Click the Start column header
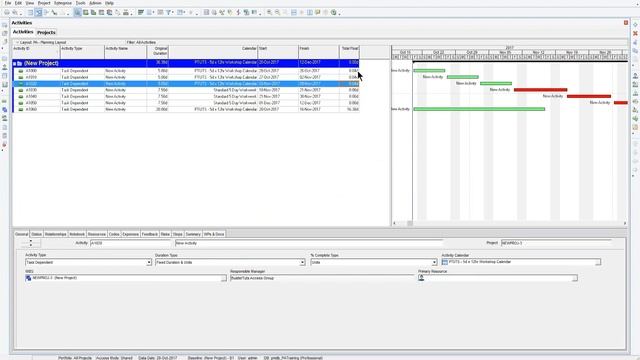Viewport: 640px width, 360px height. coord(278,52)
